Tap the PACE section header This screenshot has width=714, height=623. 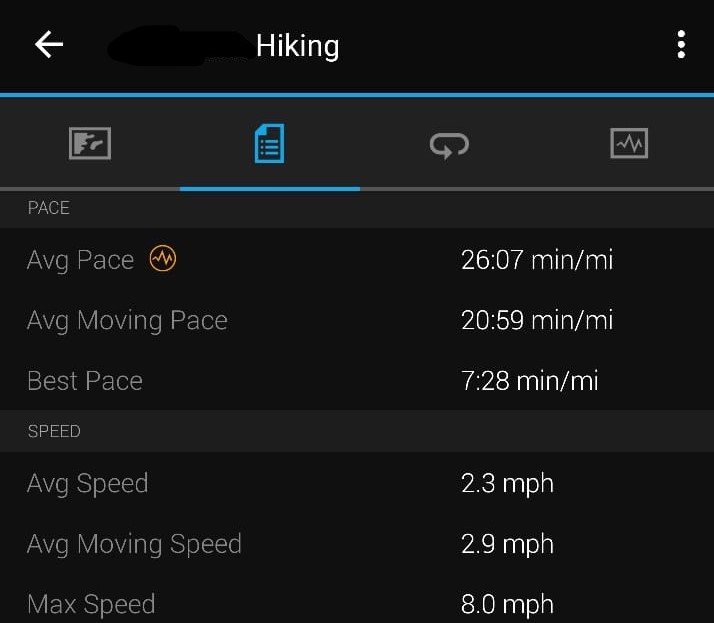(49, 208)
